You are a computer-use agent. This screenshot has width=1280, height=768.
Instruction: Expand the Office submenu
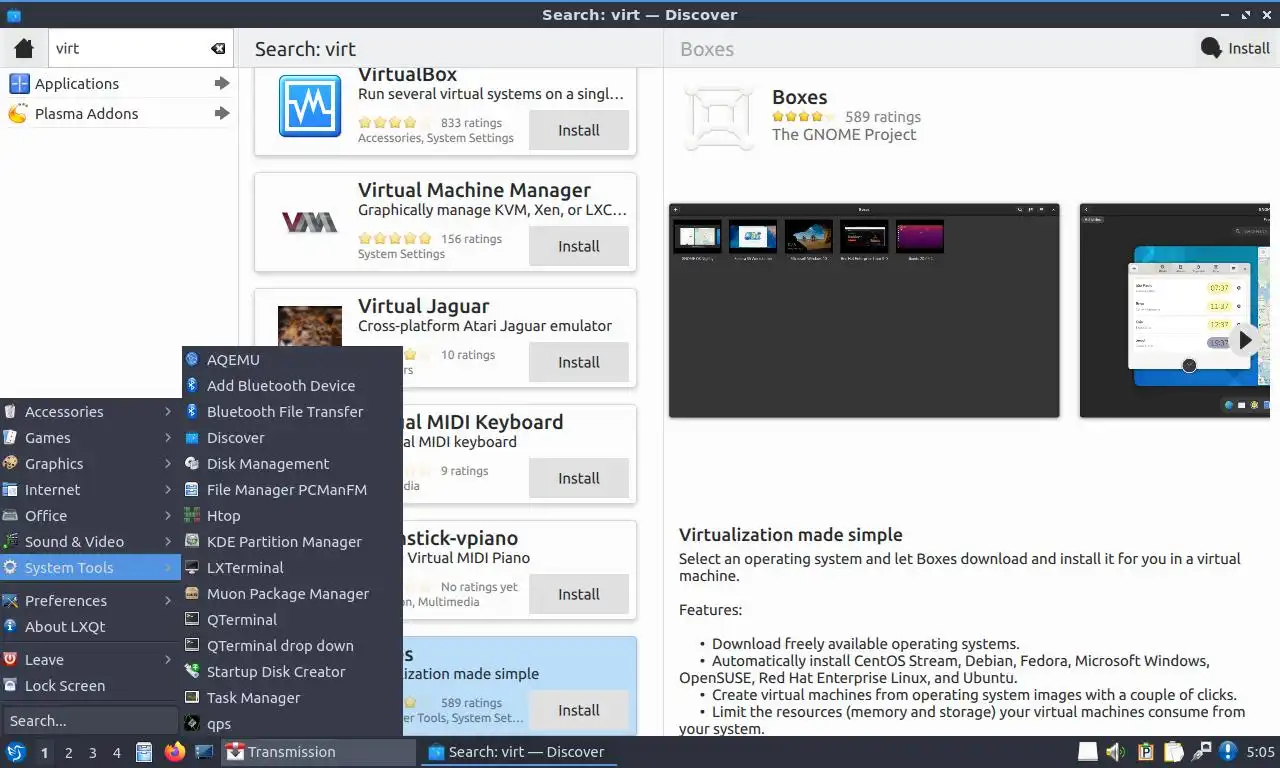[x=90, y=516]
